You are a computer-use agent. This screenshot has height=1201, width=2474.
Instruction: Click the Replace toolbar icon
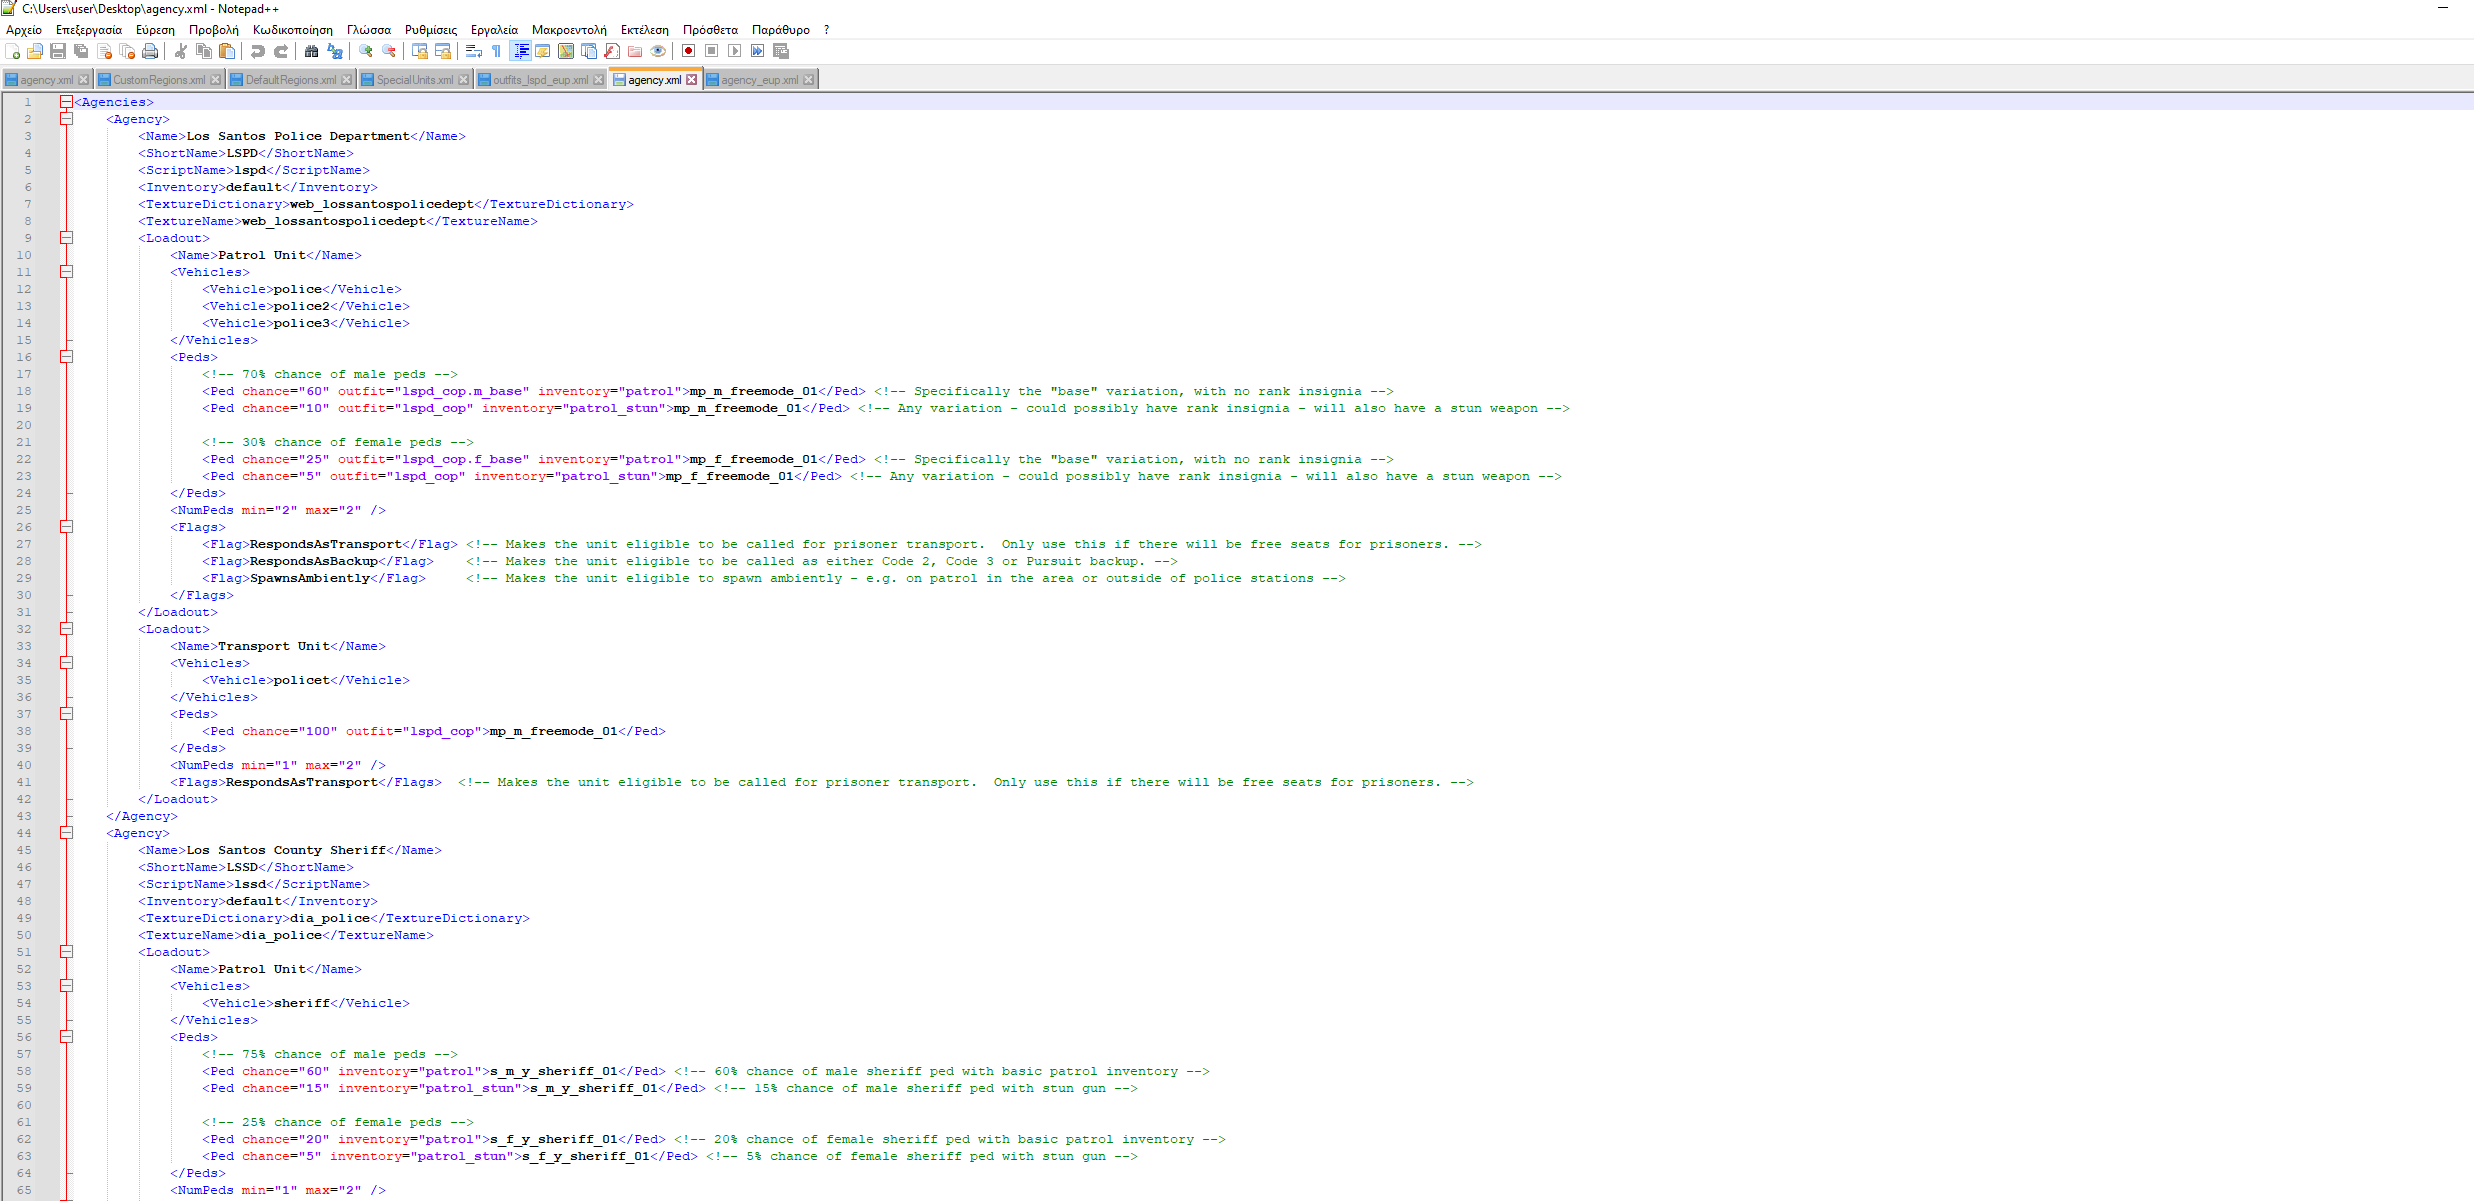pos(335,51)
